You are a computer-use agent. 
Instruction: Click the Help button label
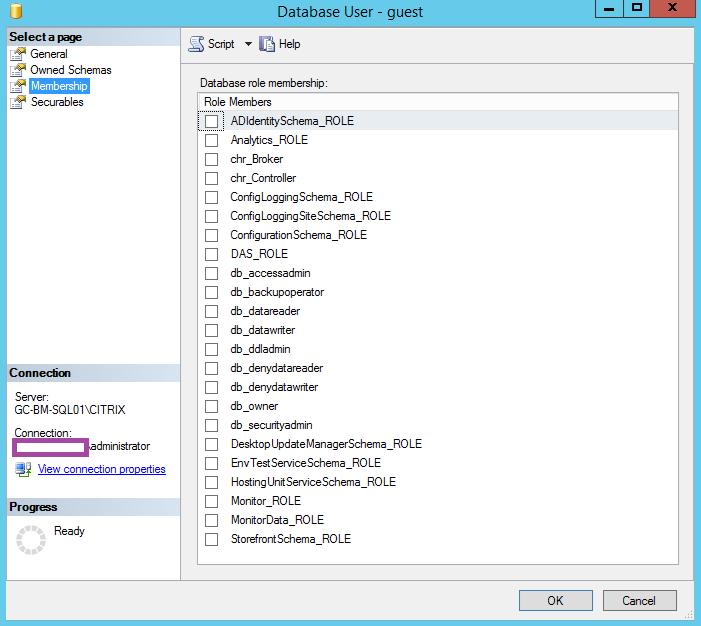tap(289, 44)
